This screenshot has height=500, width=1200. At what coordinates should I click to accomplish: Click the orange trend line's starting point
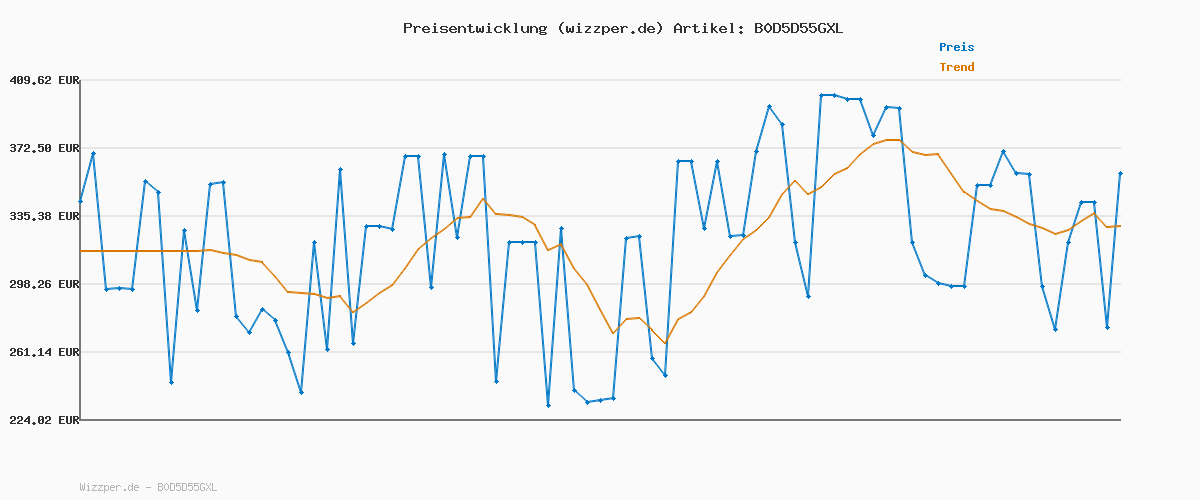(81, 251)
